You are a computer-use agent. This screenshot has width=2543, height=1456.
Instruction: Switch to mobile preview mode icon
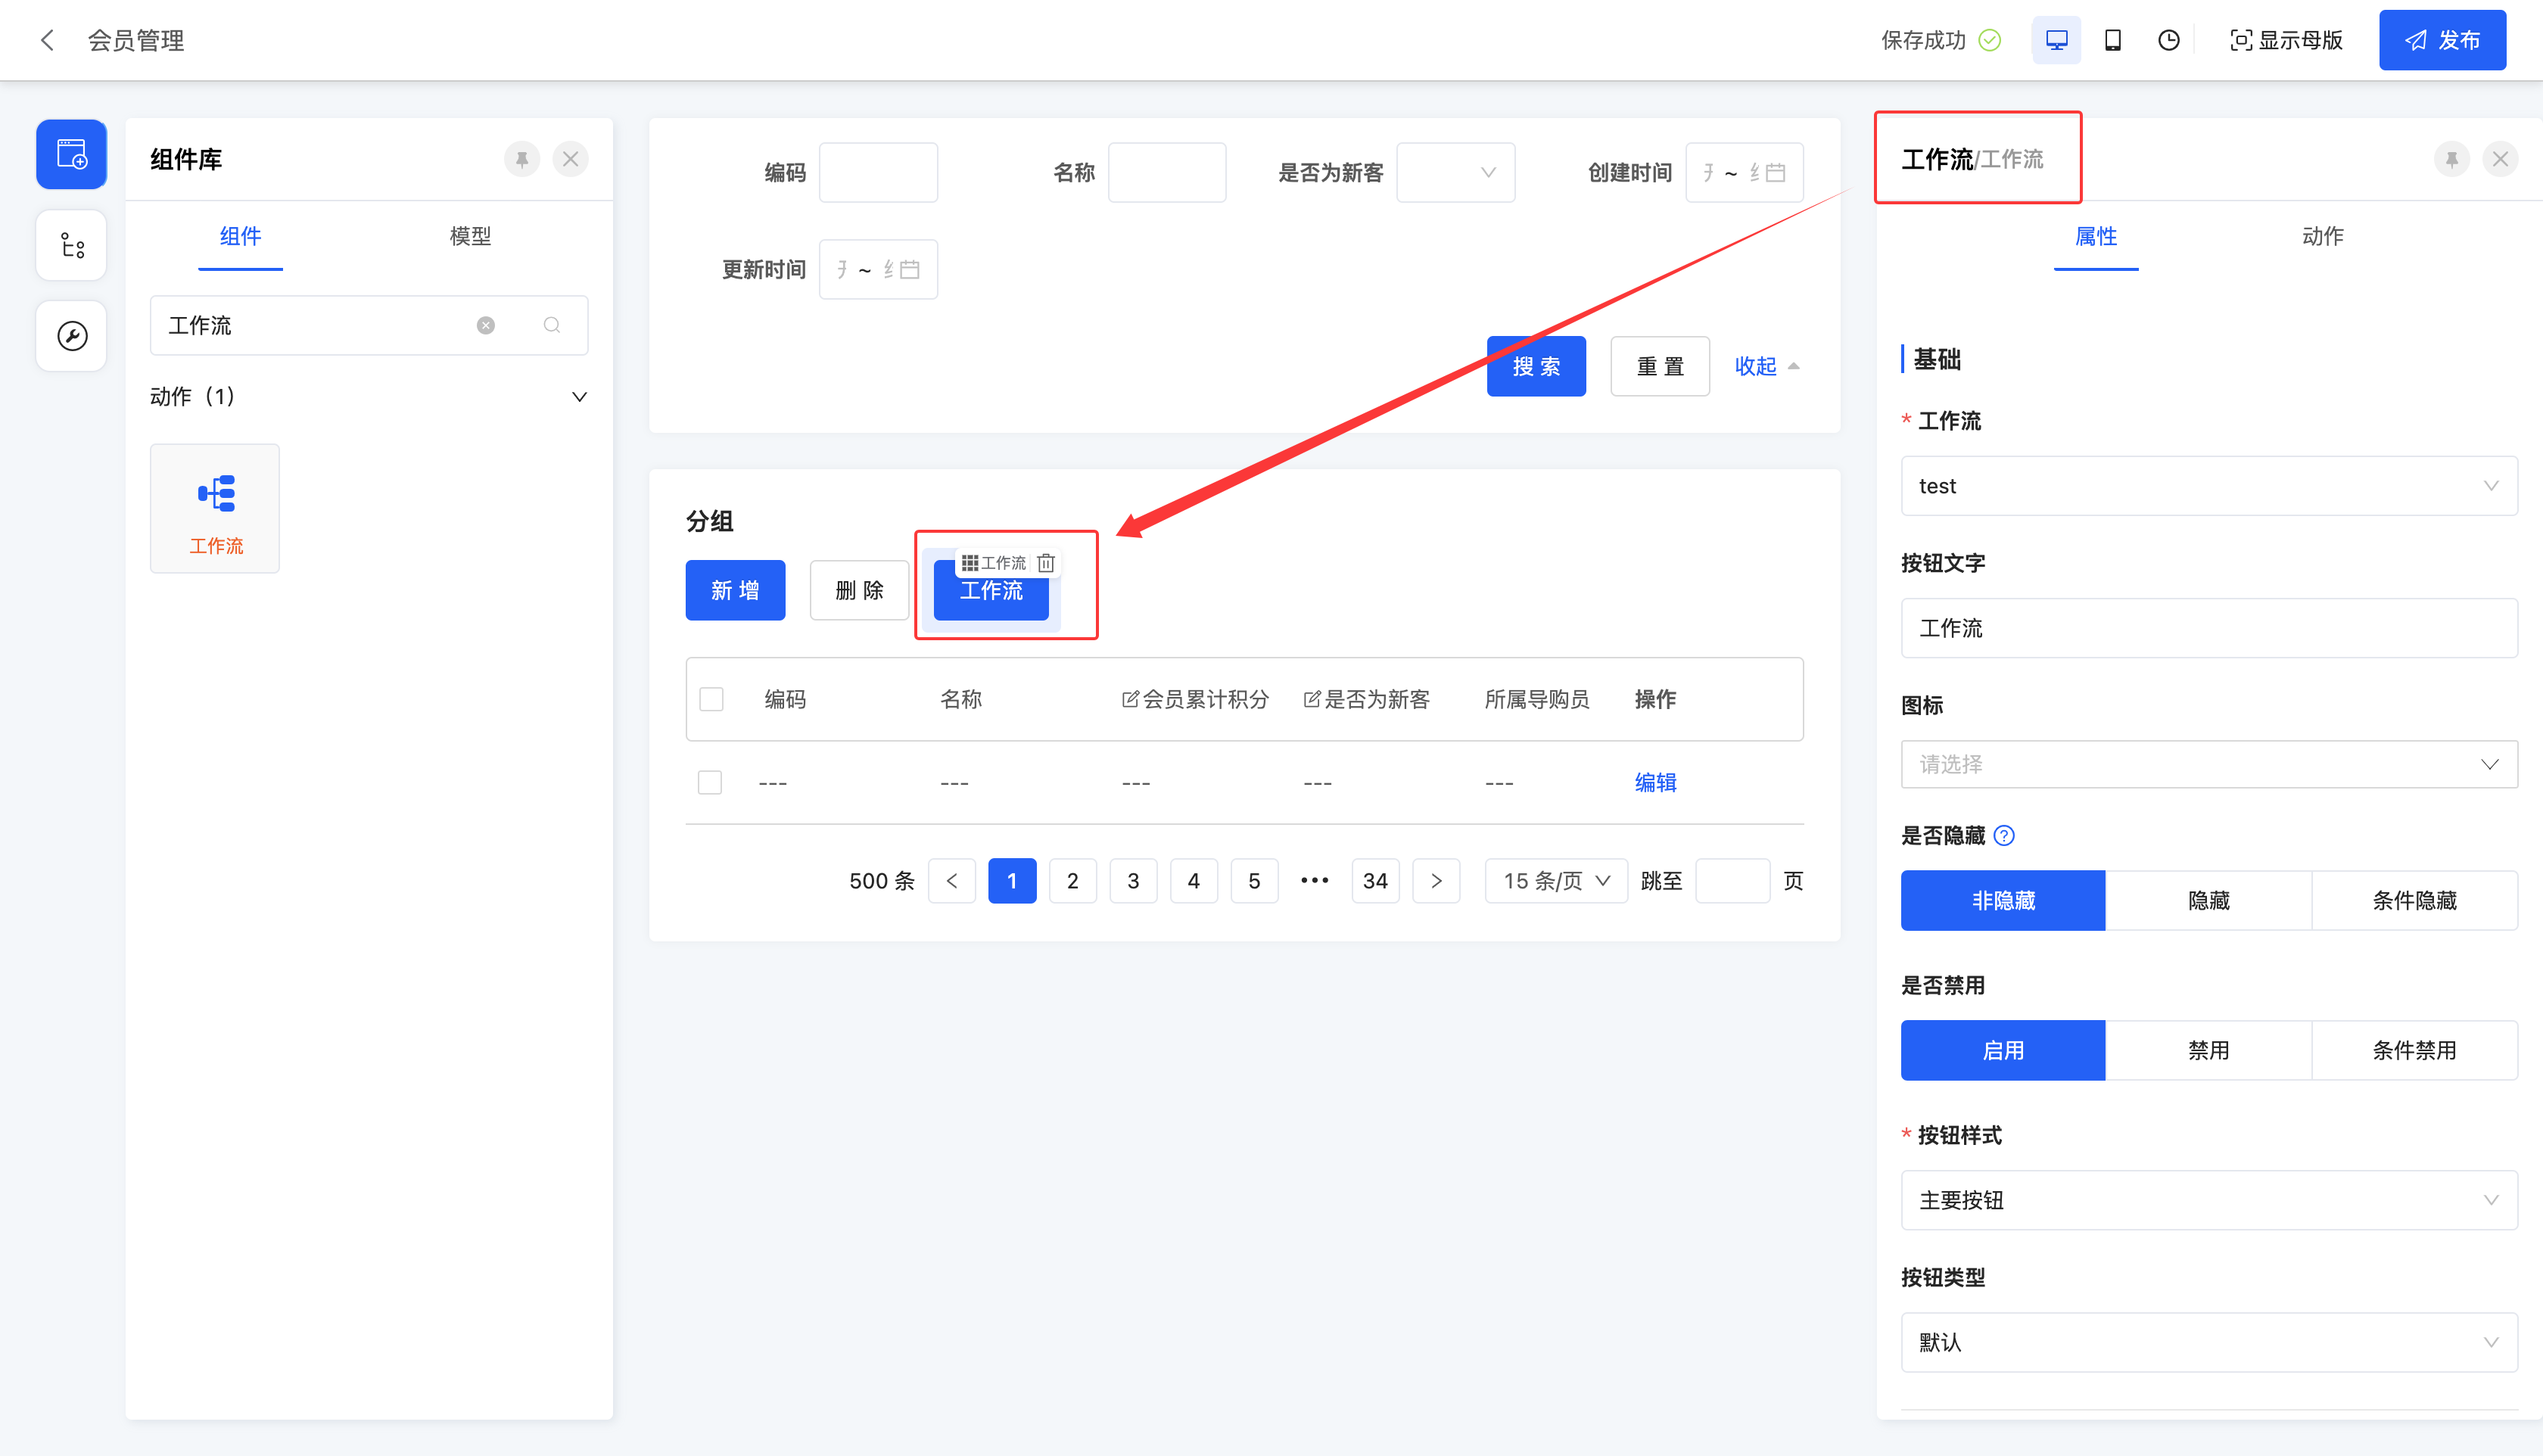[2112, 40]
